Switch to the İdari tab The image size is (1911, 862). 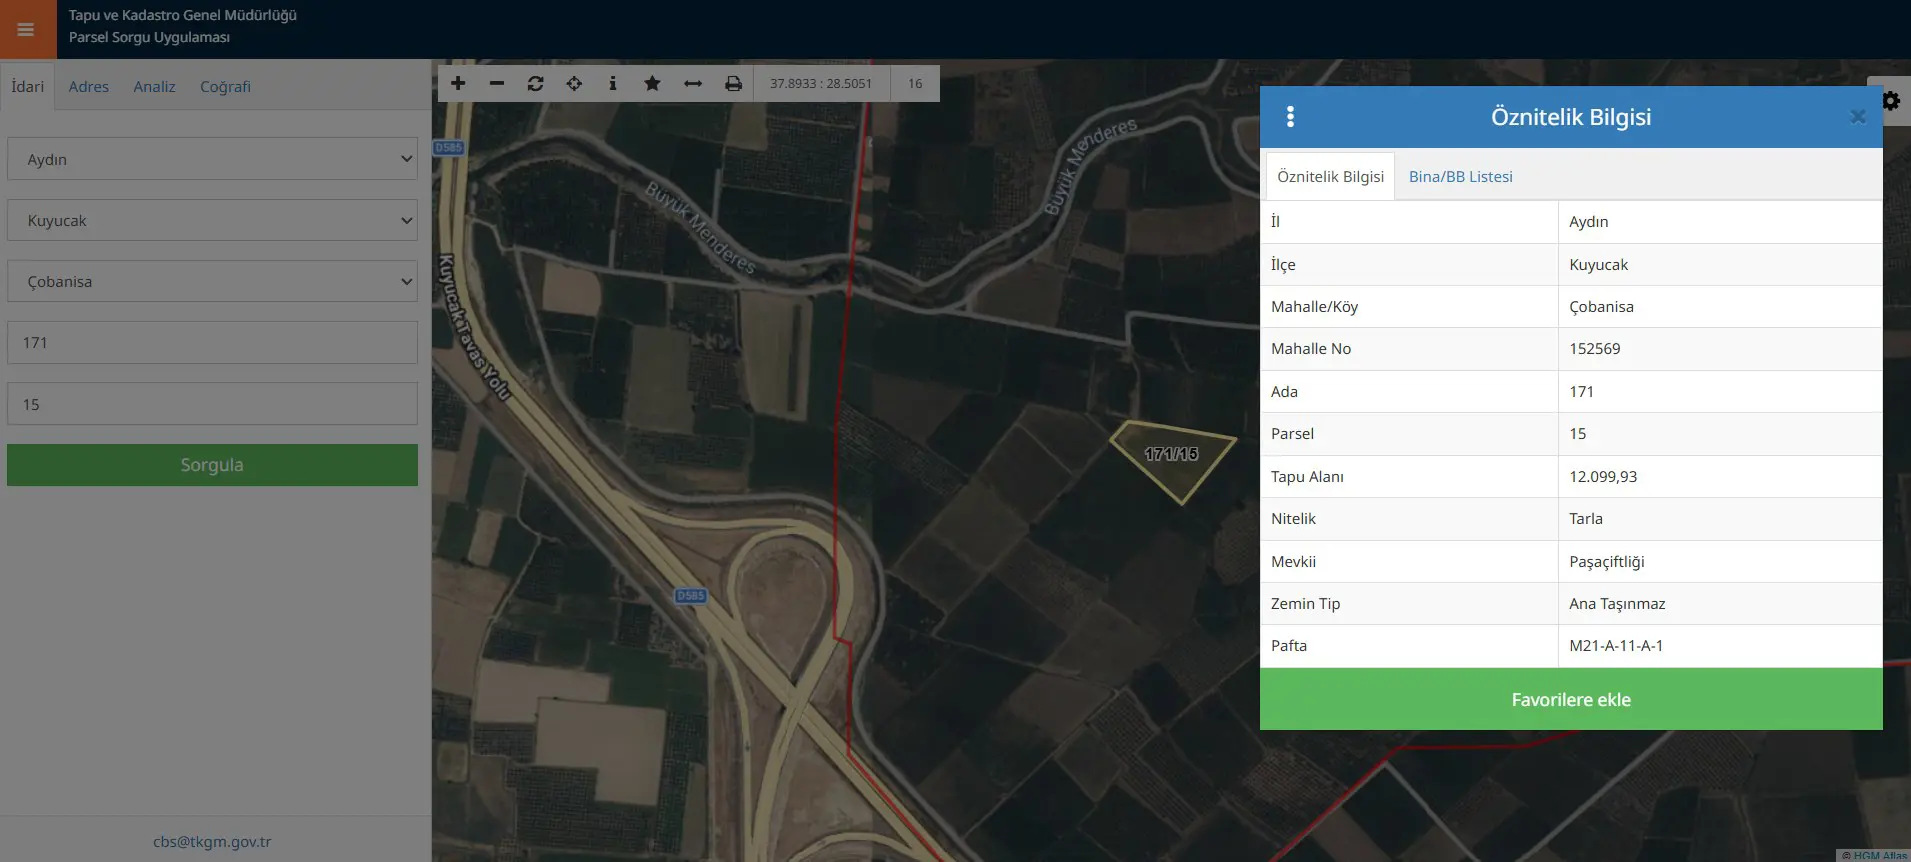pos(28,86)
